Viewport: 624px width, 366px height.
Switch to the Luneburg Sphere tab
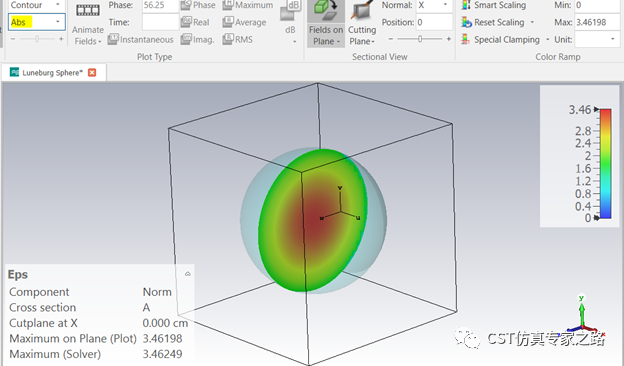pyautogui.click(x=47, y=72)
